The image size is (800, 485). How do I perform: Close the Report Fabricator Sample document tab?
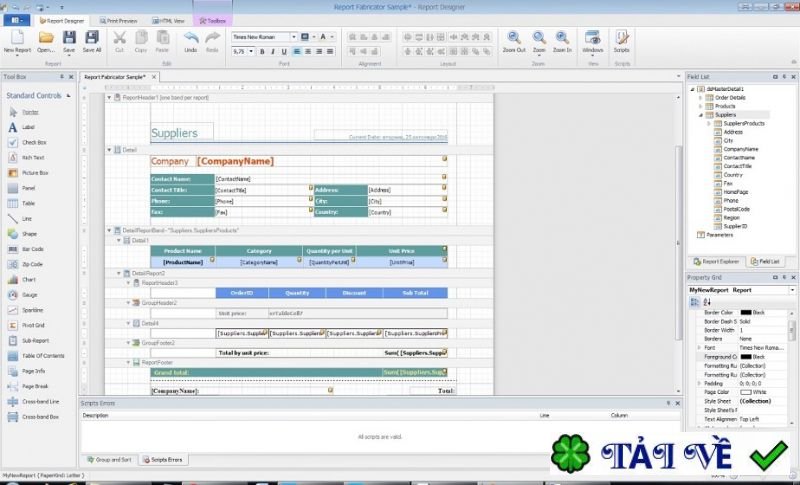coord(154,77)
